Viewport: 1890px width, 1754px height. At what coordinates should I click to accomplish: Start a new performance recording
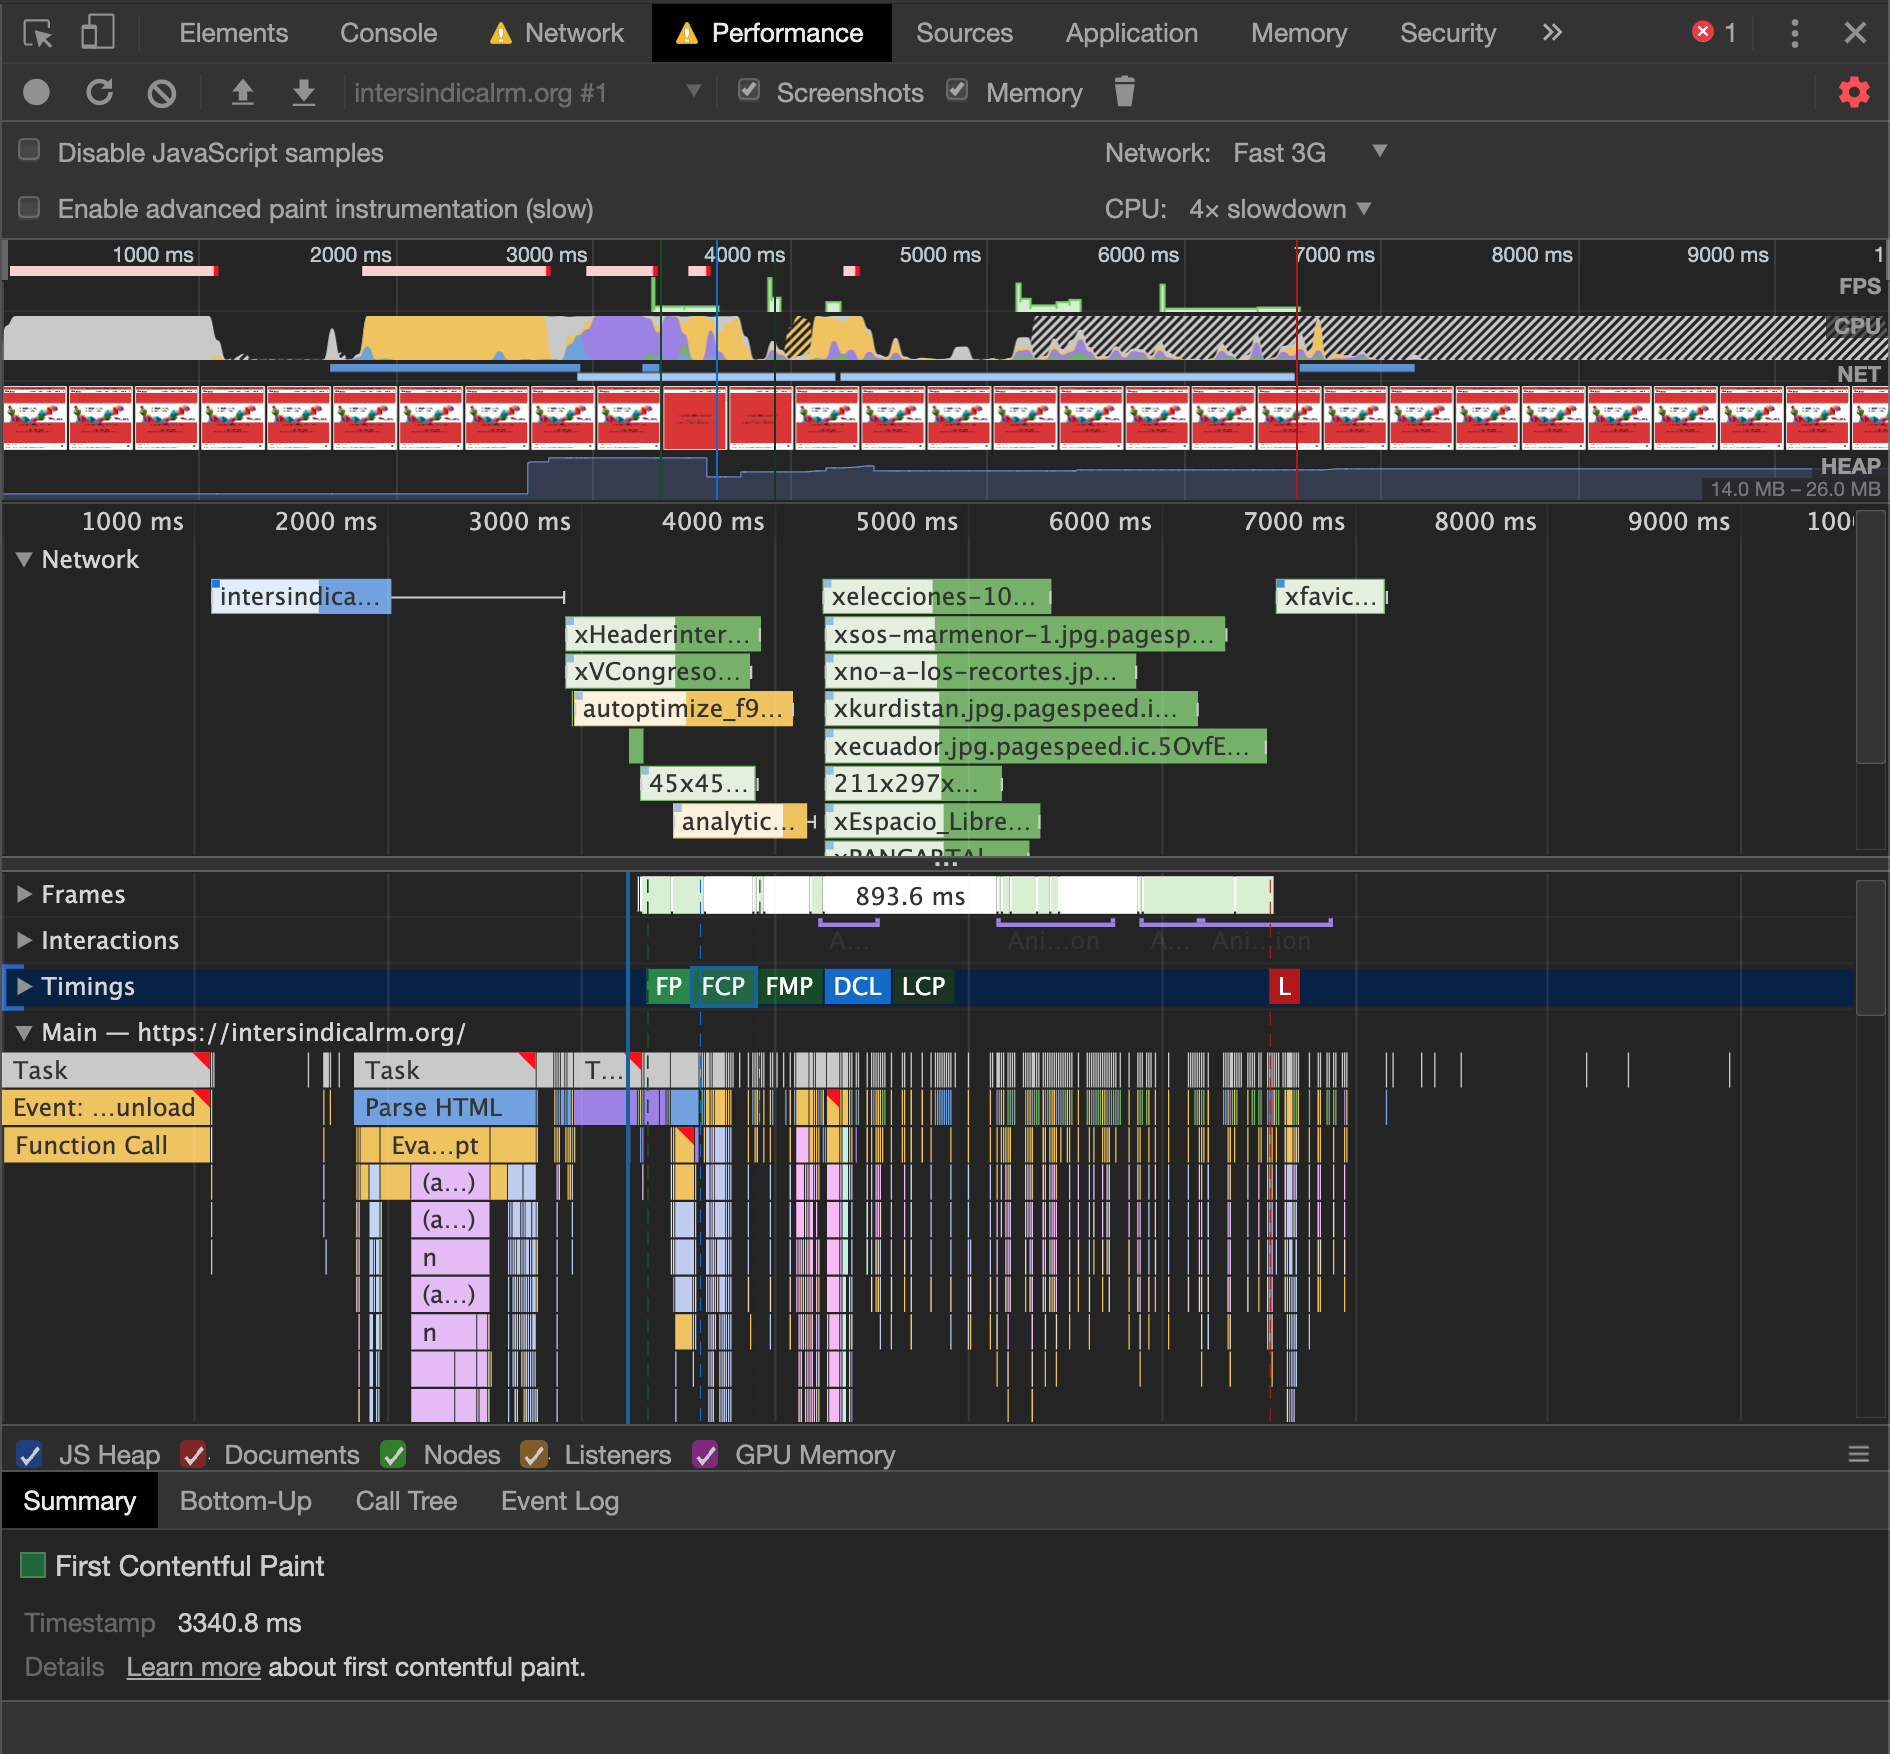pos(36,92)
